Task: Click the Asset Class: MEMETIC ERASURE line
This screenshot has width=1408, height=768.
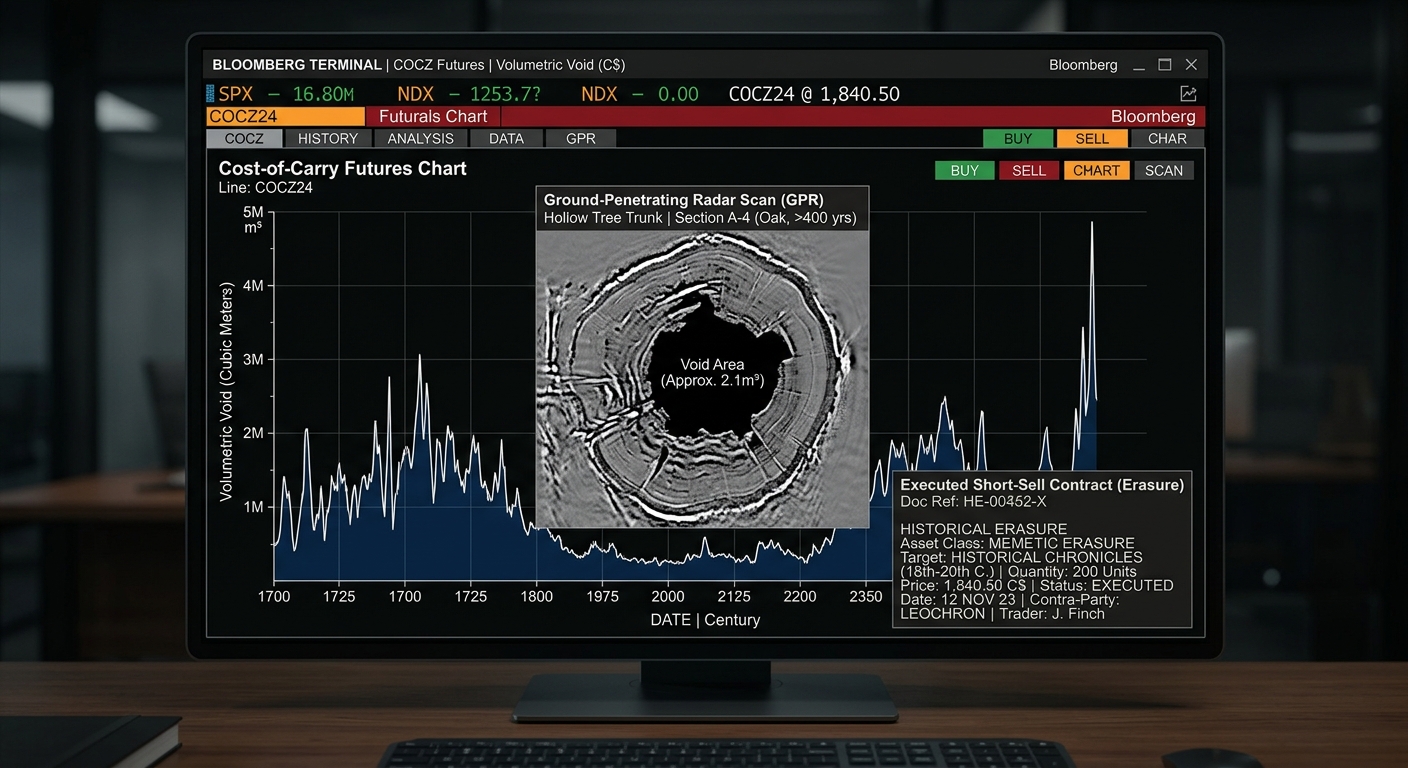Action: (x=1017, y=543)
